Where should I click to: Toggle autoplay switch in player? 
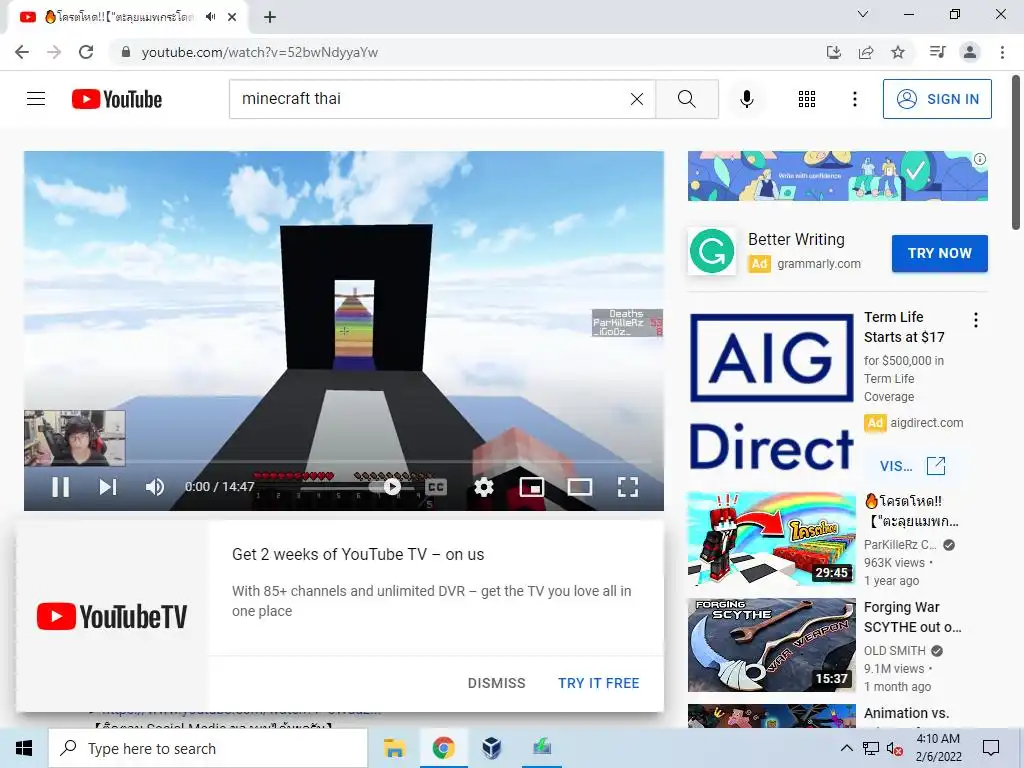tap(385, 487)
